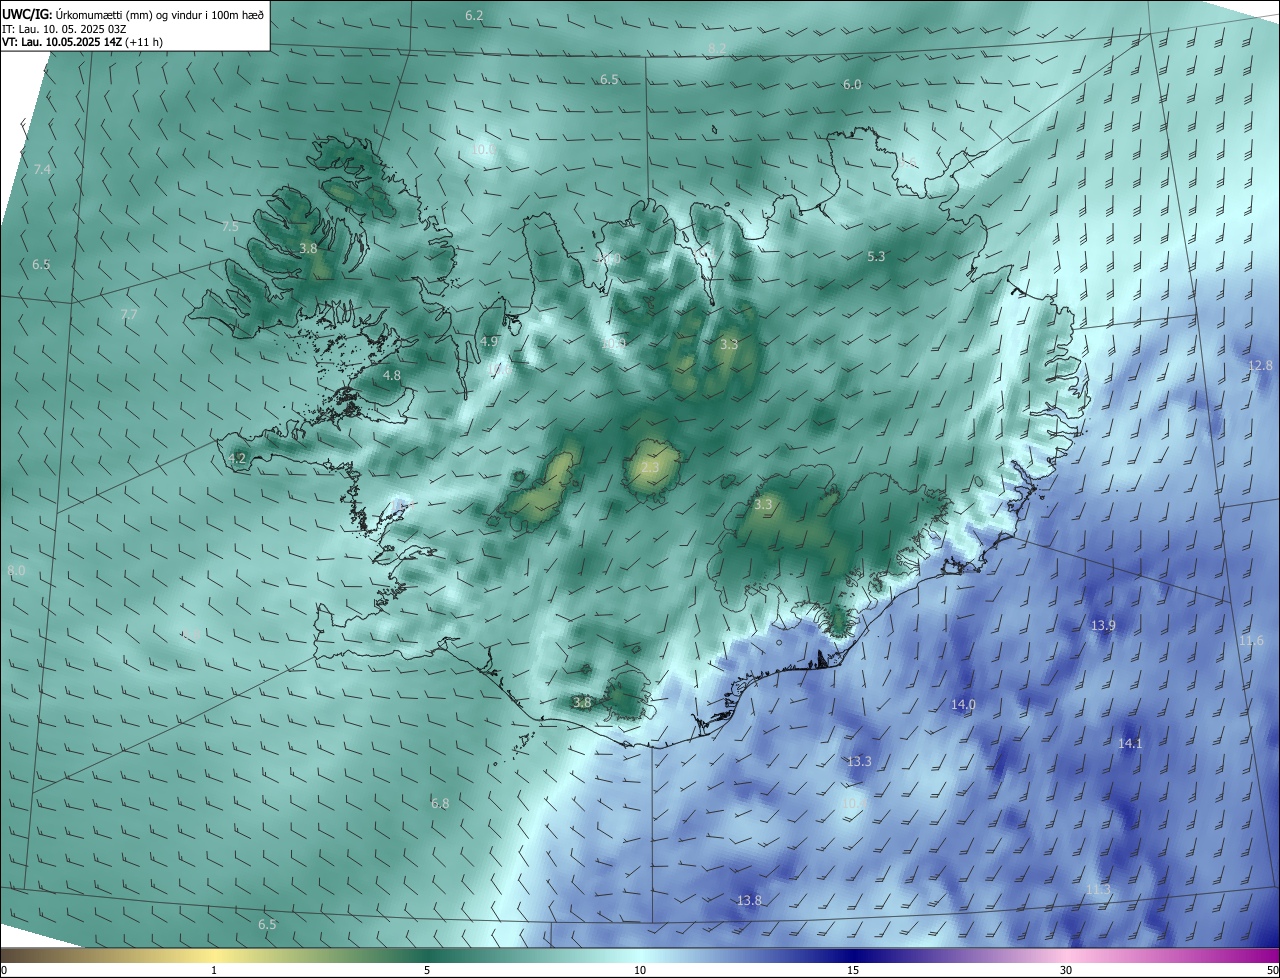Click the 2.3 value on the glacier
The width and height of the screenshot is (1280, 978).
[650, 468]
